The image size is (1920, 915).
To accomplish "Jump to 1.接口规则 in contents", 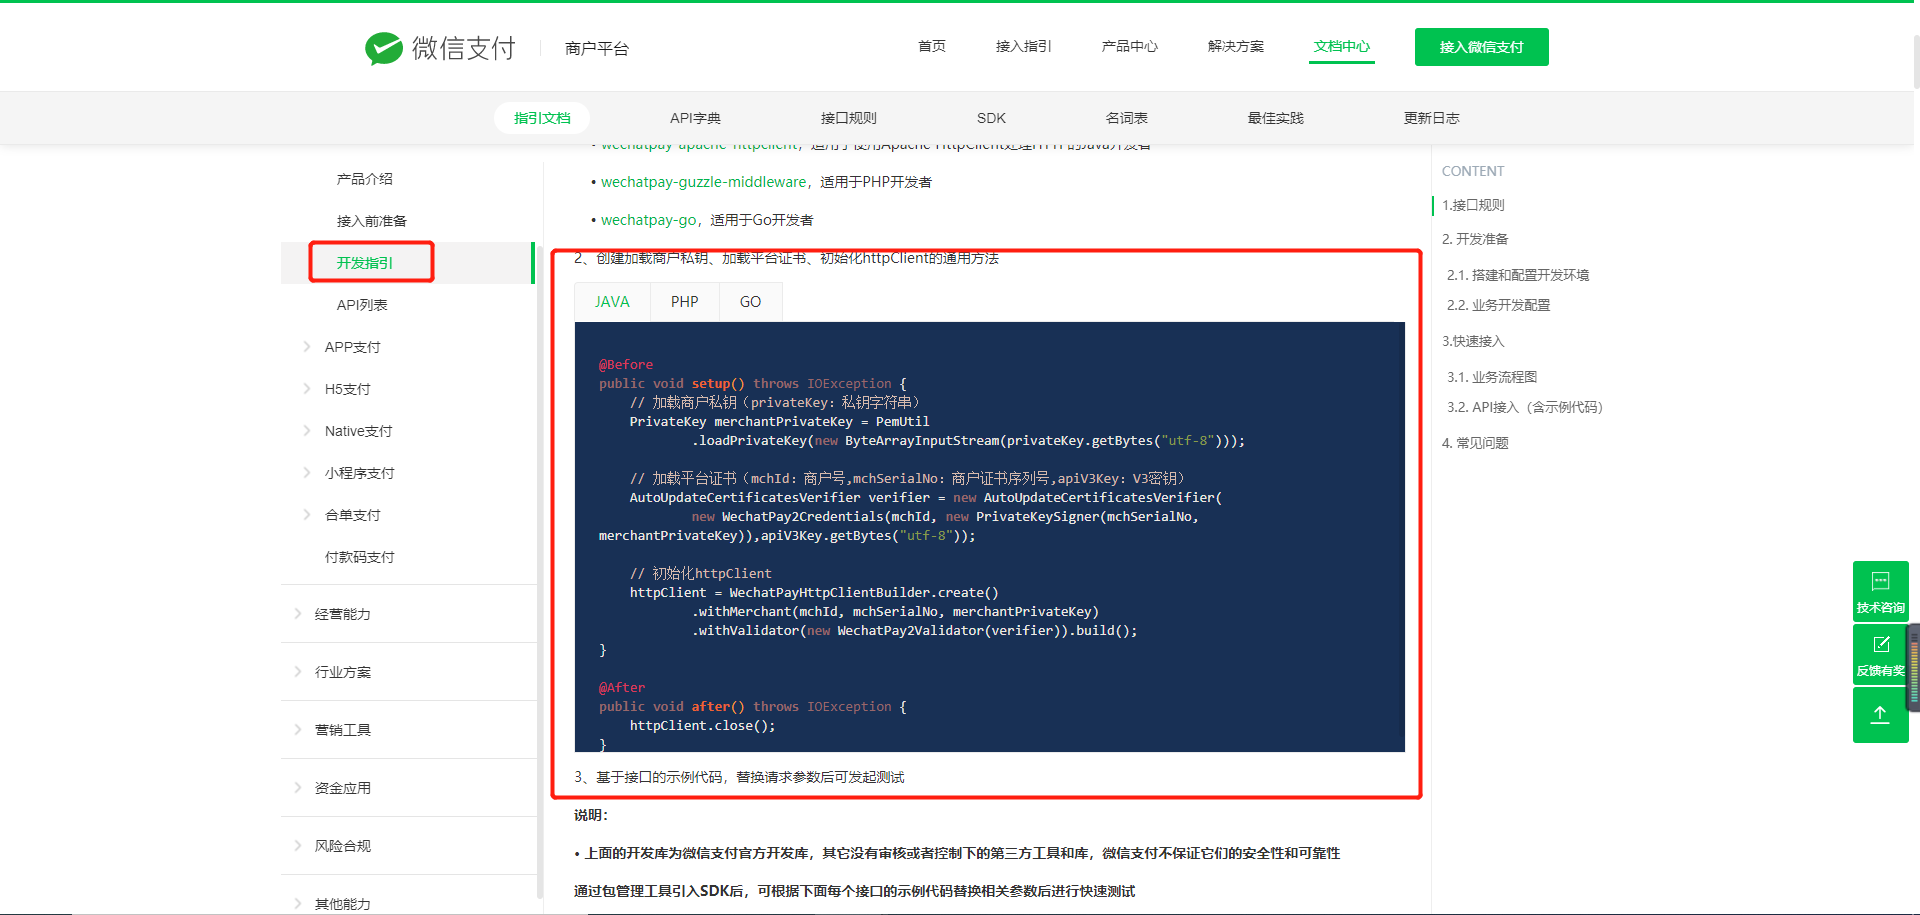I will (x=1473, y=205).
